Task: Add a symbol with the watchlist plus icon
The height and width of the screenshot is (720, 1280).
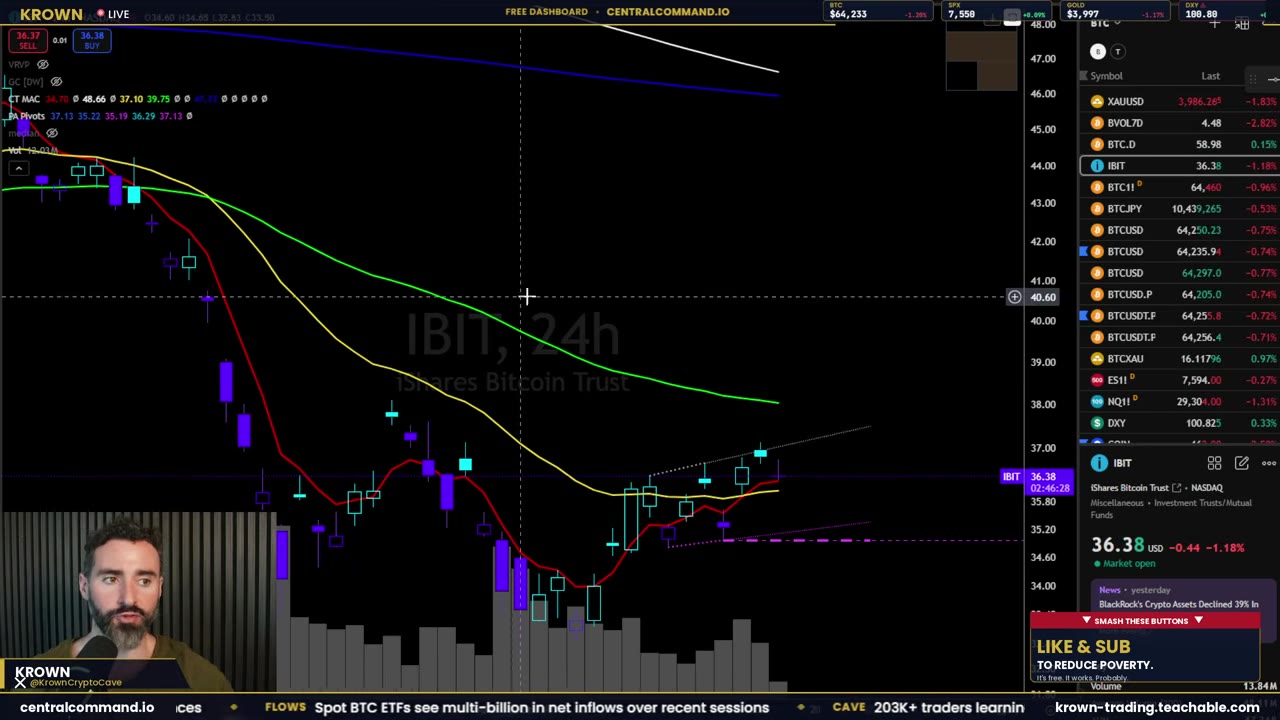Action: point(1214,24)
